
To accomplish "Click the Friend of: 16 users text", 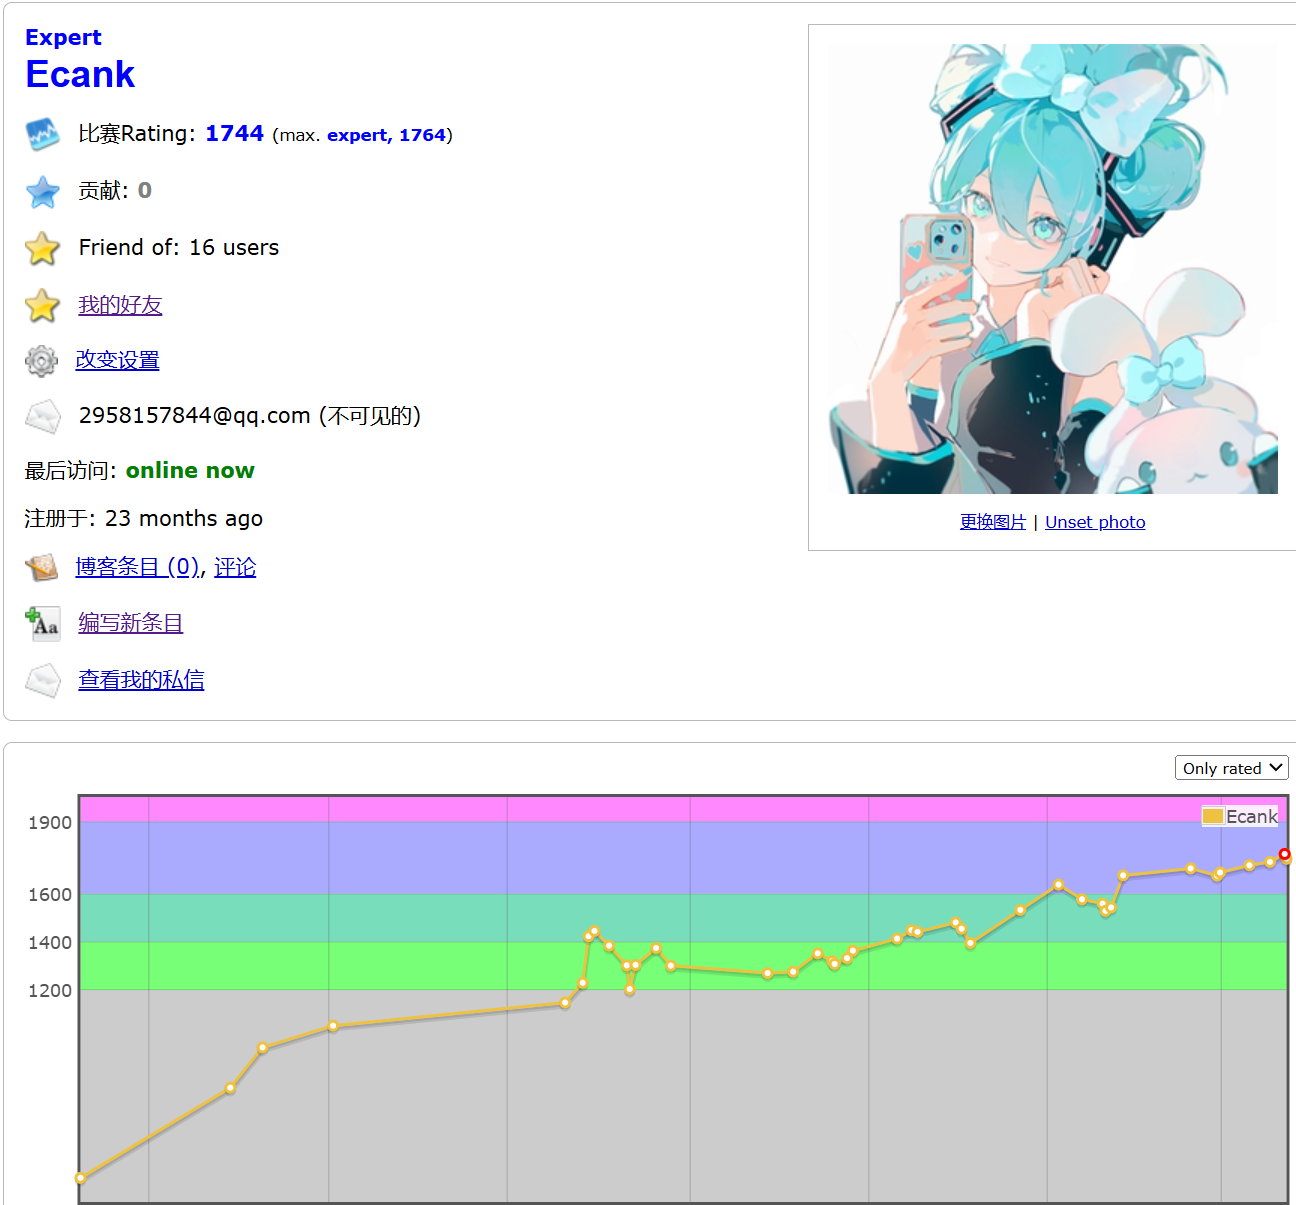I will 179,248.
